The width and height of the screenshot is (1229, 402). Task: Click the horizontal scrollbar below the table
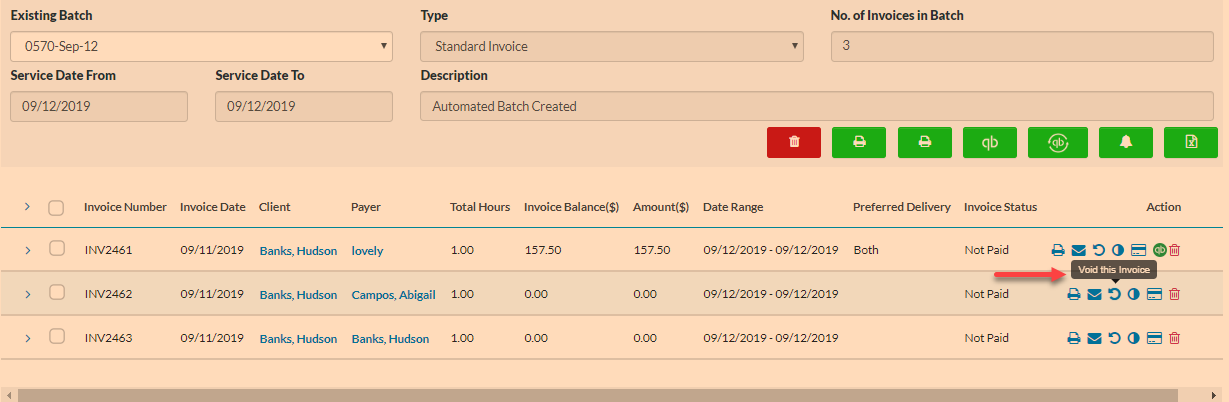[600, 395]
